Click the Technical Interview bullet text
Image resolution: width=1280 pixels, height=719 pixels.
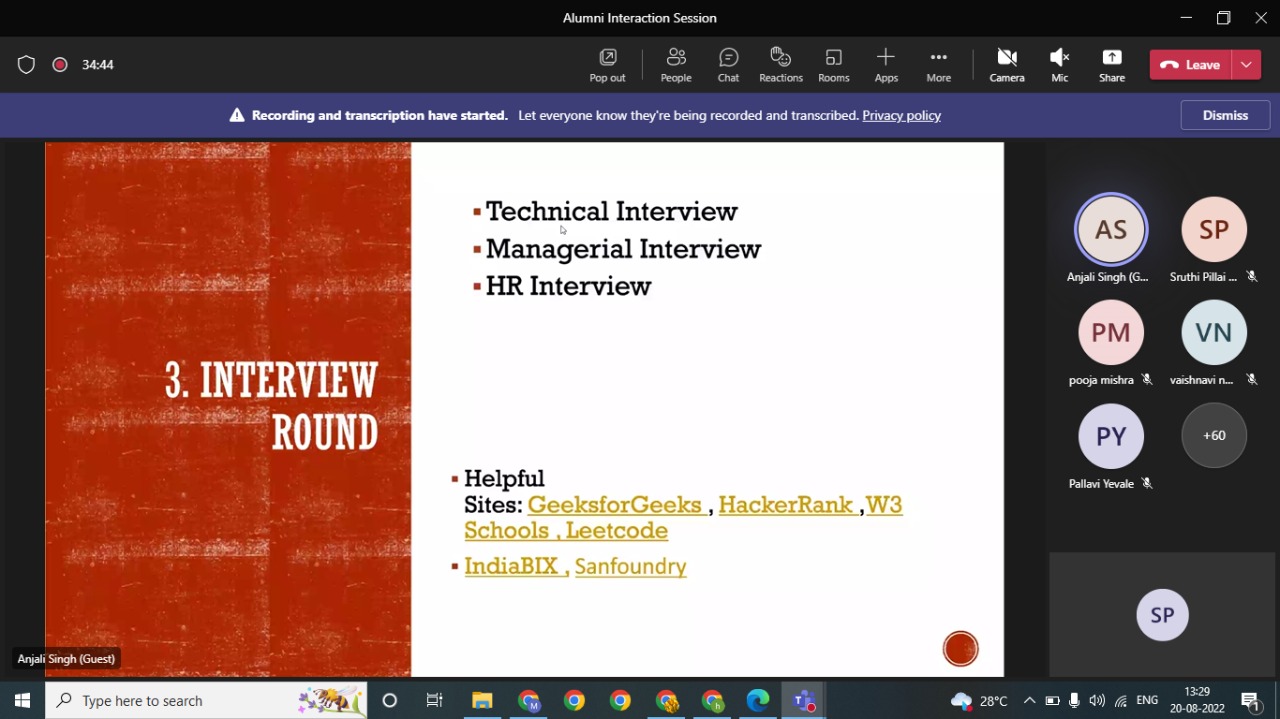tap(611, 211)
